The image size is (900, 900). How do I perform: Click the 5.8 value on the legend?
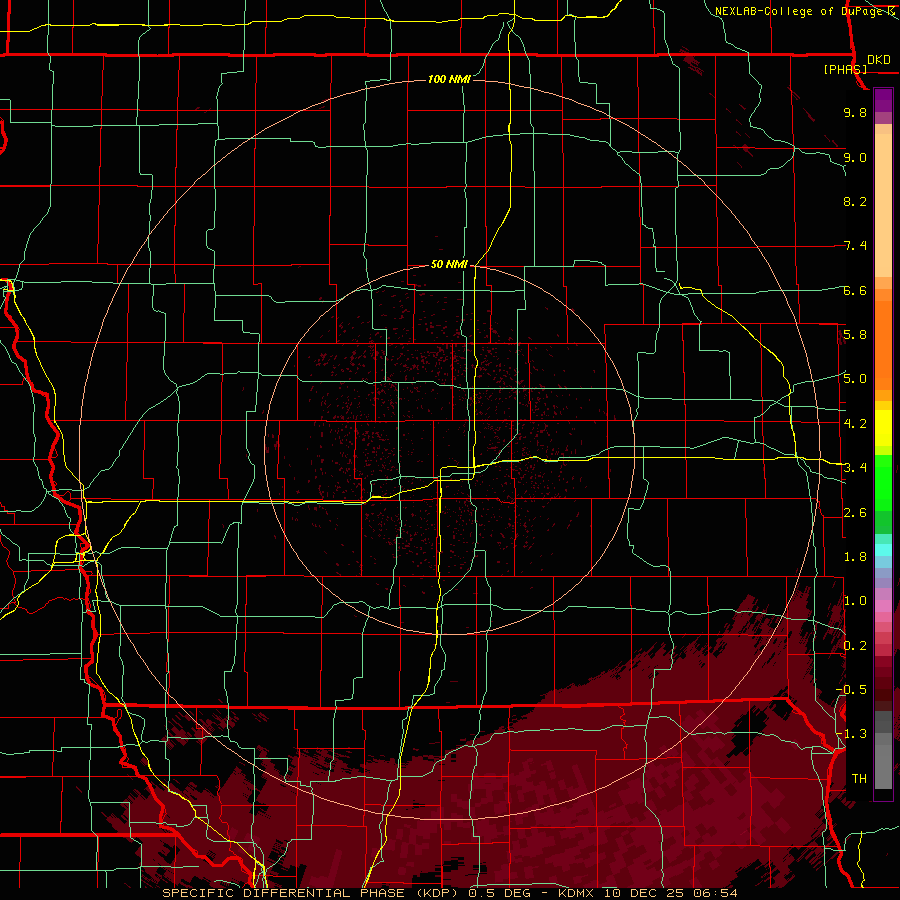(855, 335)
